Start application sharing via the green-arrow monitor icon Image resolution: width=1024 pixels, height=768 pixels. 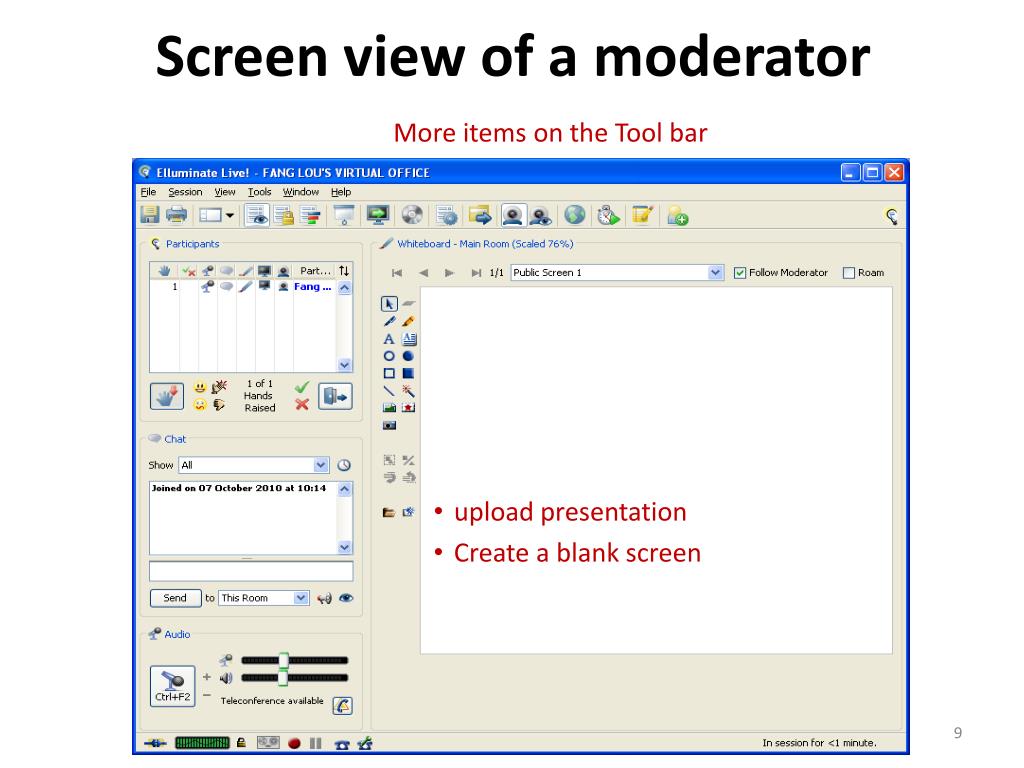(378, 215)
